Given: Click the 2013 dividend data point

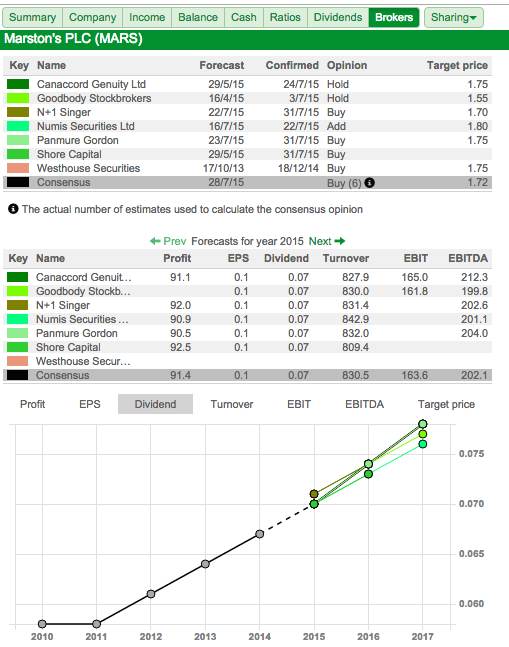Looking at the screenshot, I should pyautogui.click(x=205, y=564).
